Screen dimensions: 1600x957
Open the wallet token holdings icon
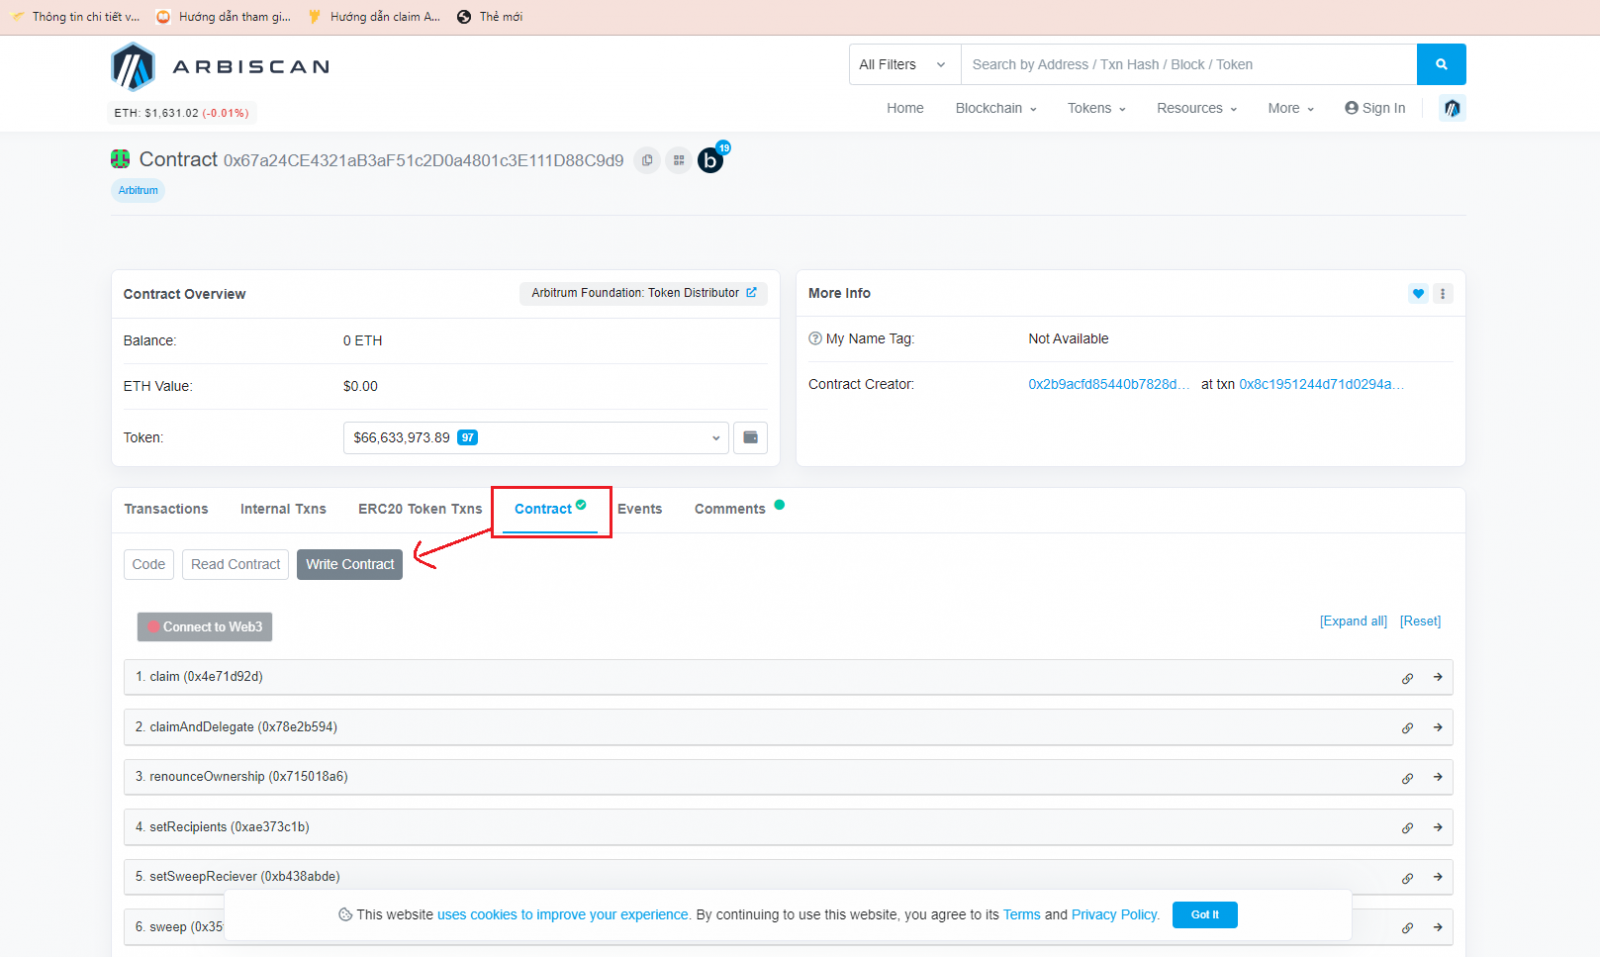[x=750, y=437]
